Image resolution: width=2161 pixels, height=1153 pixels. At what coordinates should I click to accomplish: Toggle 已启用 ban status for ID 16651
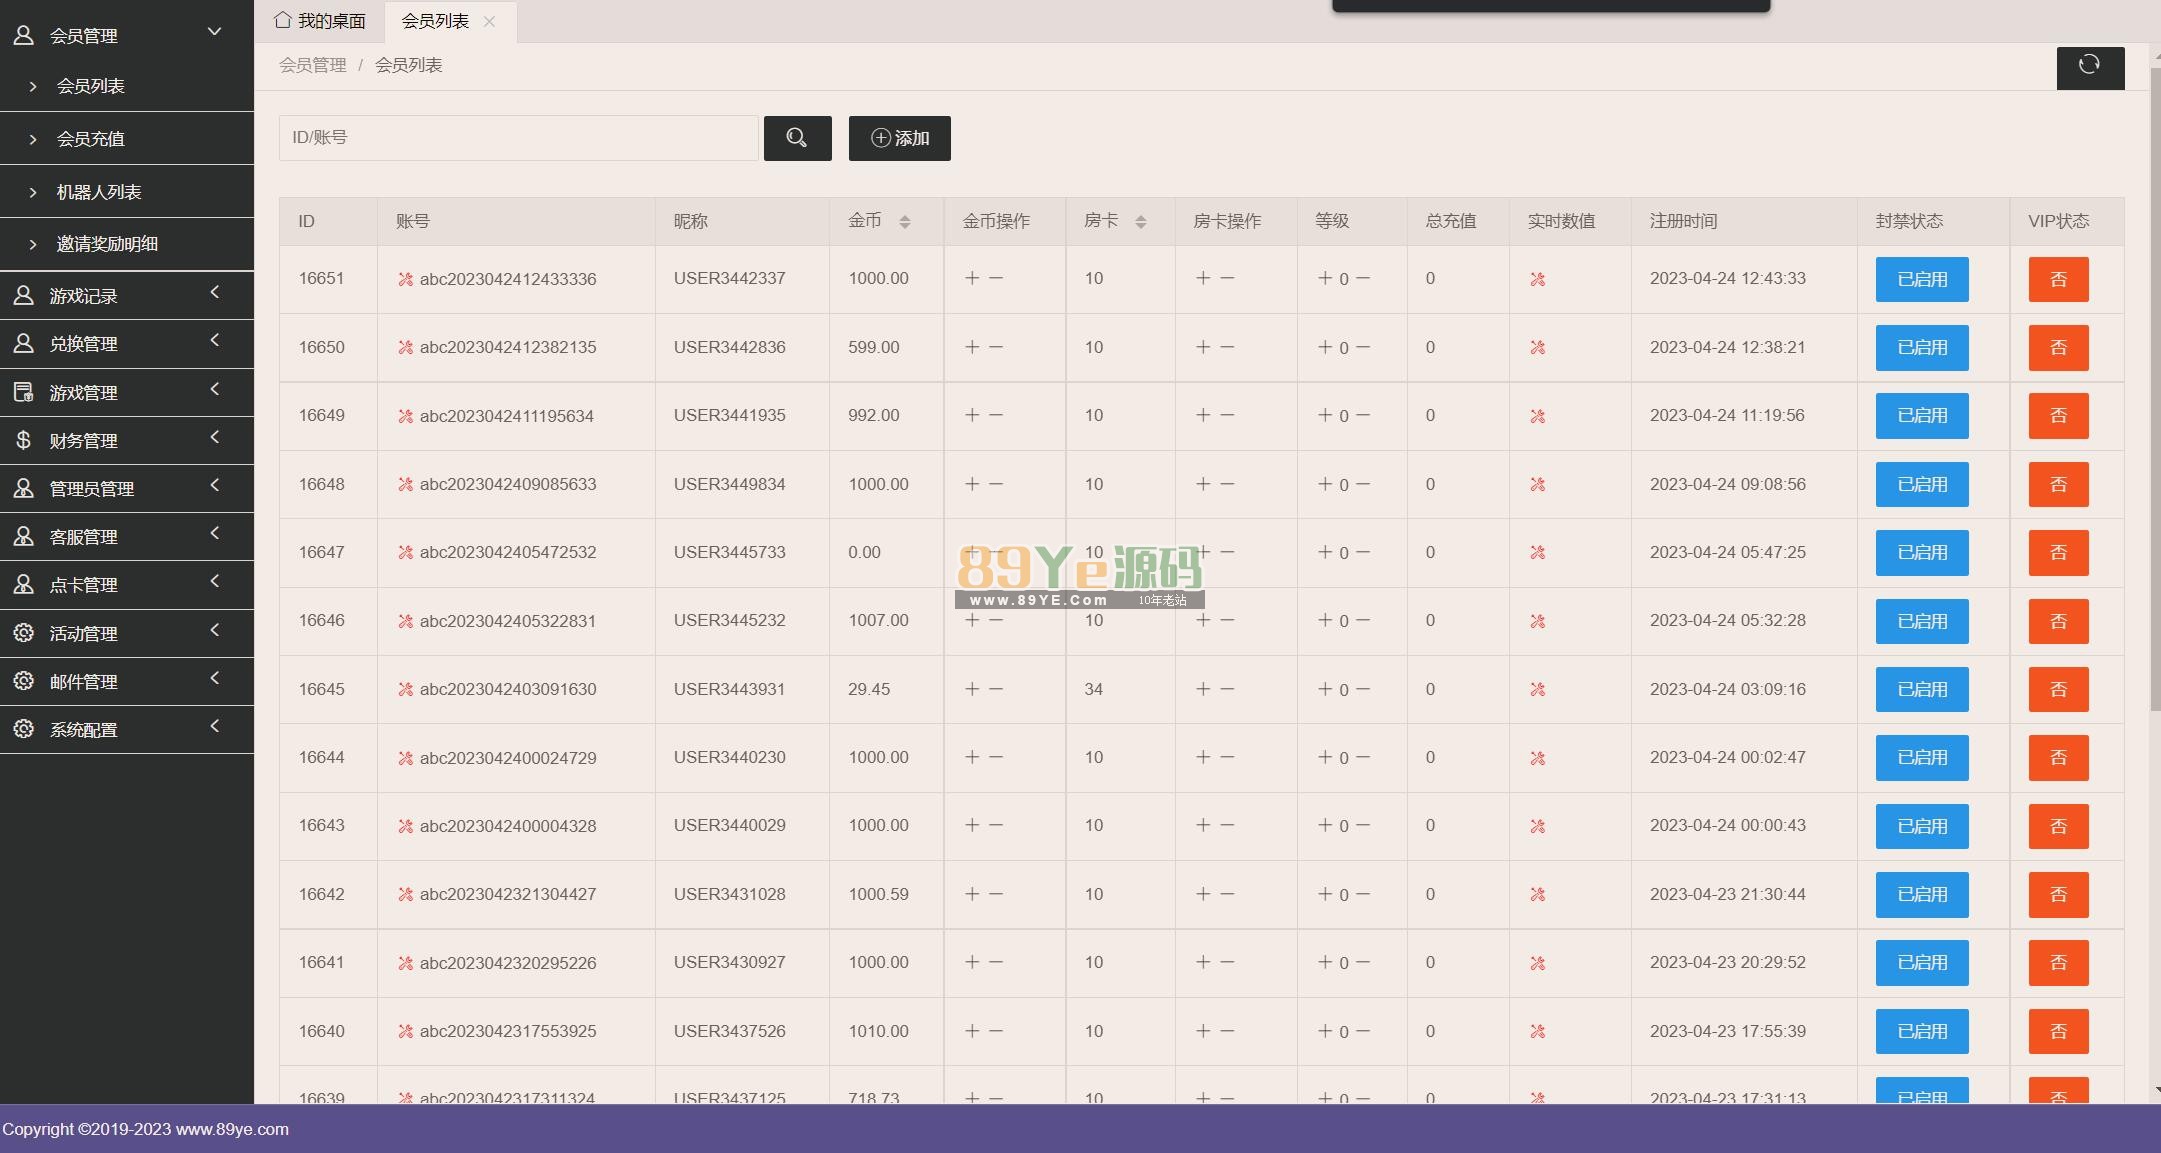pyautogui.click(x=1921, y=279)
